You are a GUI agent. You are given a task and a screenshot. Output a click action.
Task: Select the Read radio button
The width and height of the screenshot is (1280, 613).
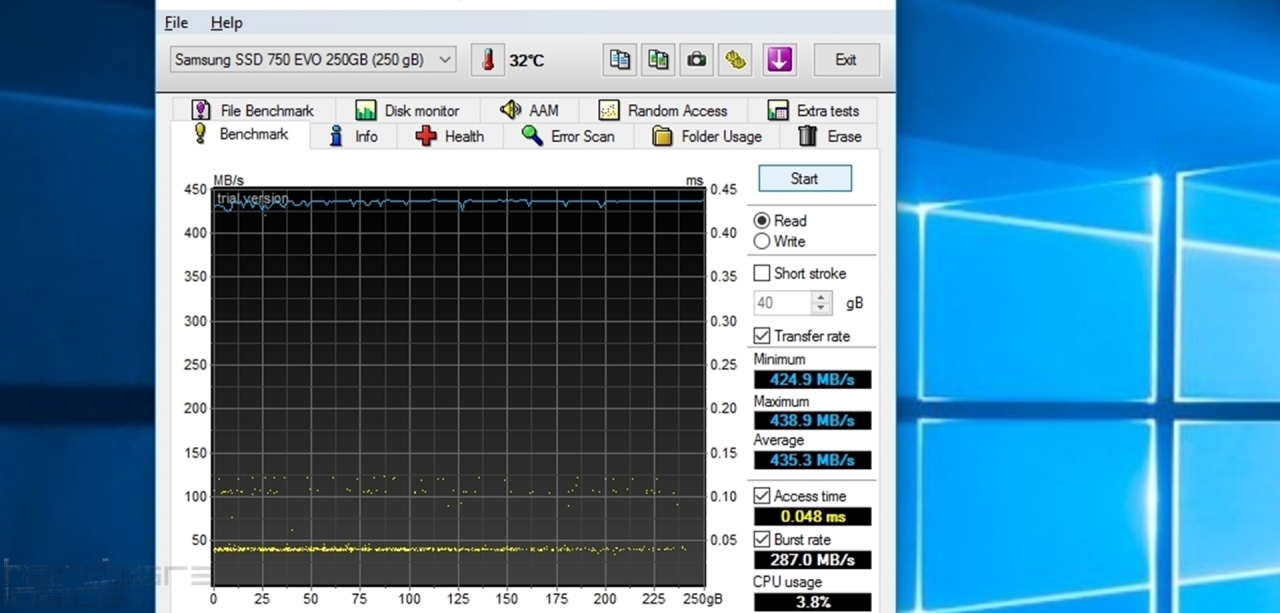[x=762, y=221]
